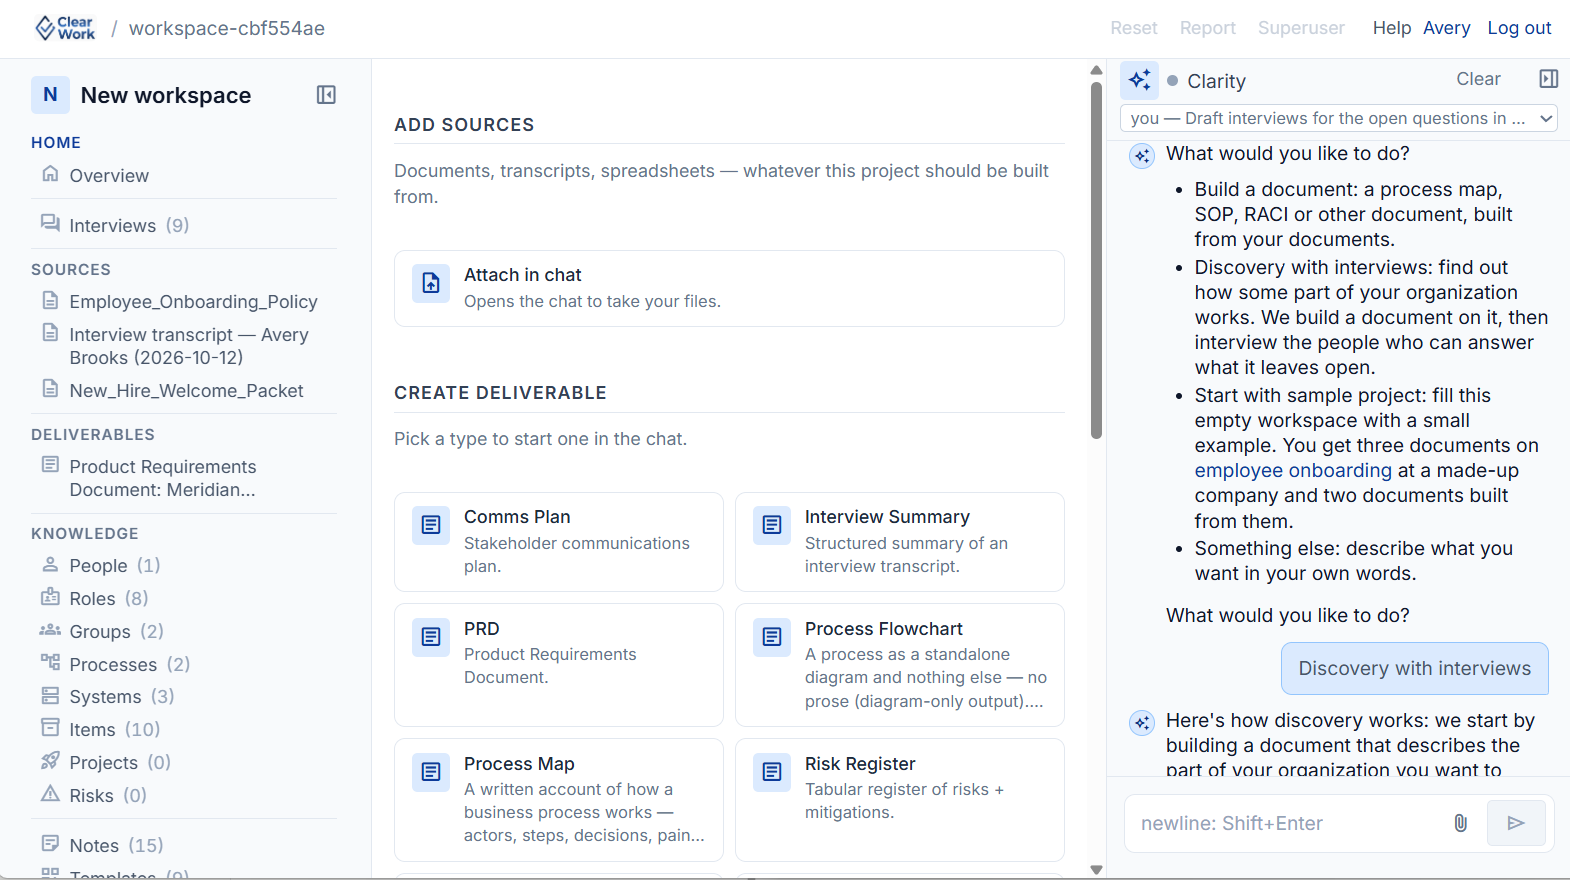The height and width of the screenshot is (880, 1570).
Task: Click the Report button in header
Action: (1208, 28)
